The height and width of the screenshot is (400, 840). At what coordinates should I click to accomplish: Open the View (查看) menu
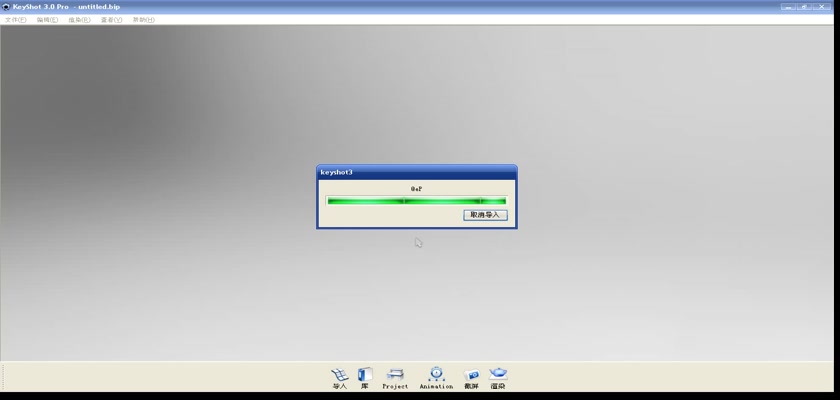pos(111,20)
